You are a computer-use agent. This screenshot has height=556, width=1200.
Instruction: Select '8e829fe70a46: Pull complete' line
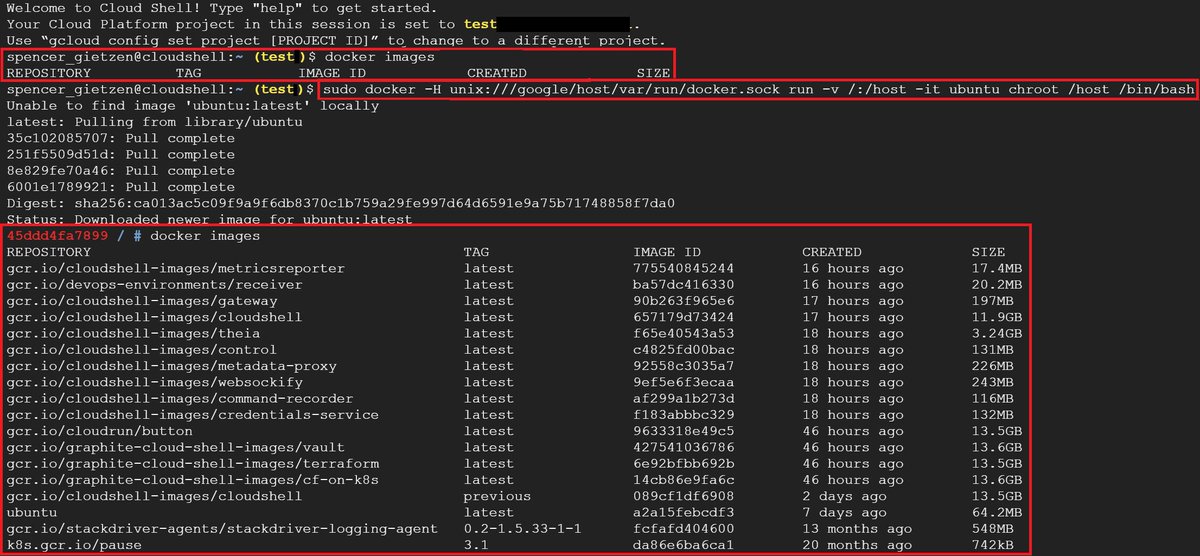(120, 170)
